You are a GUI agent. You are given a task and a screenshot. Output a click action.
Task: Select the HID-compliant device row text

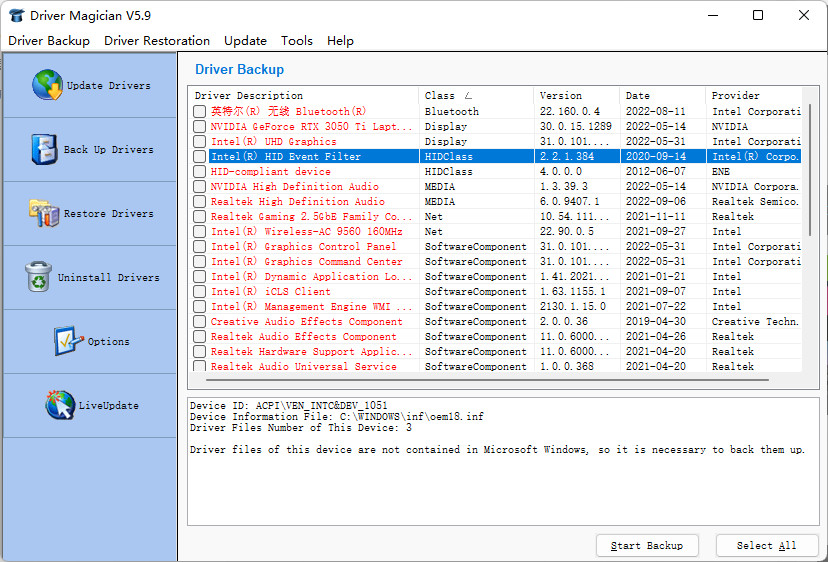(270, 172)
